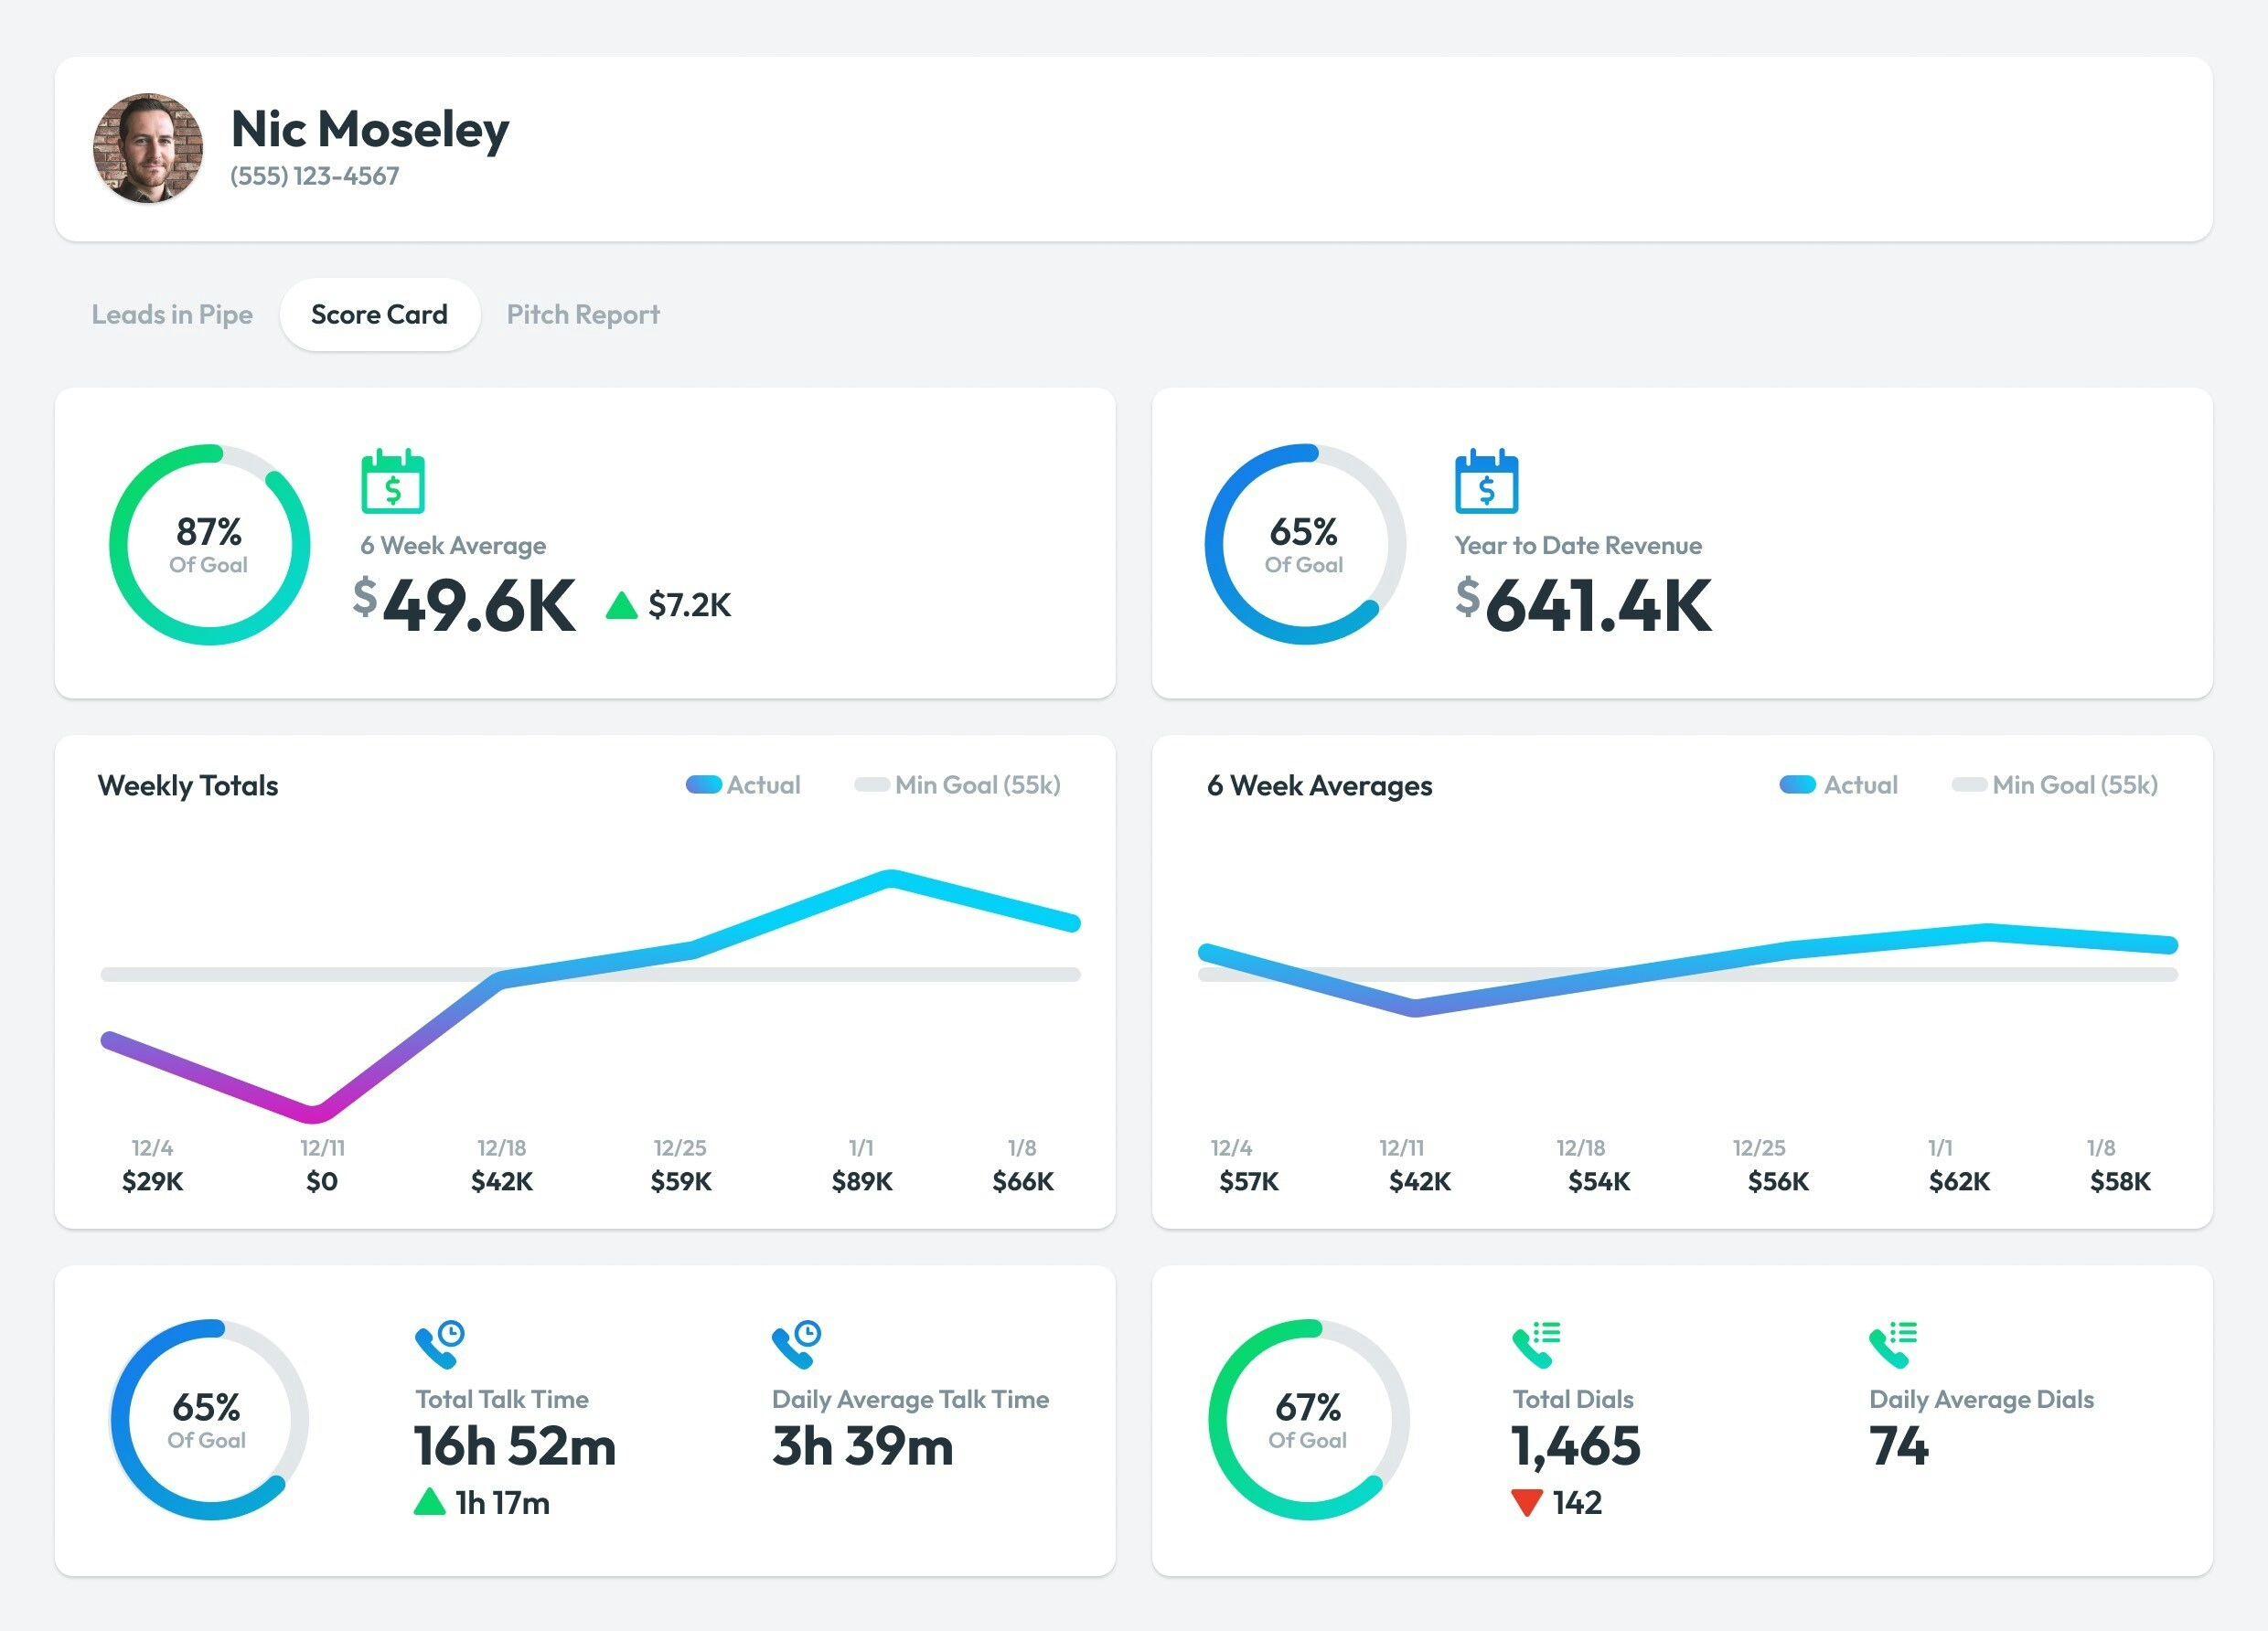
Task: Click the 74 daily average dials value
Action: coord(1898,1446)
